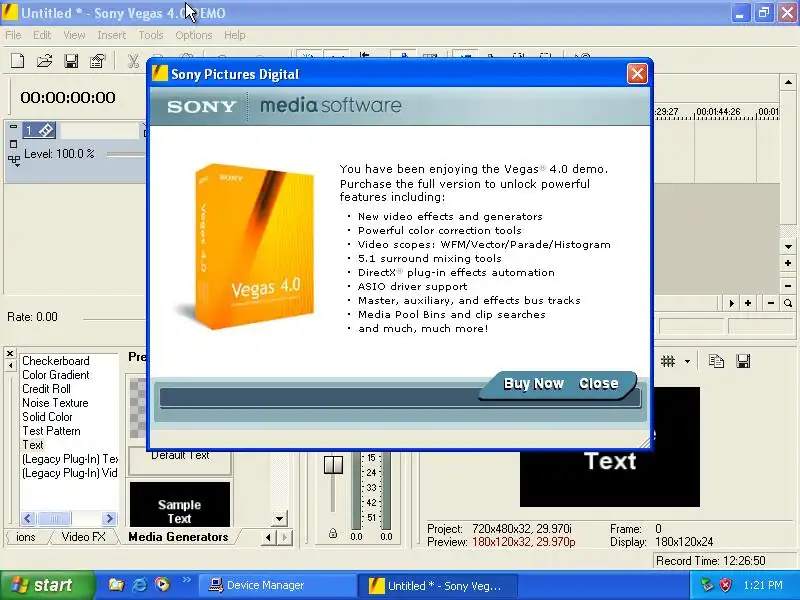Open Project Properties toolbar icon

click(97, 61)
